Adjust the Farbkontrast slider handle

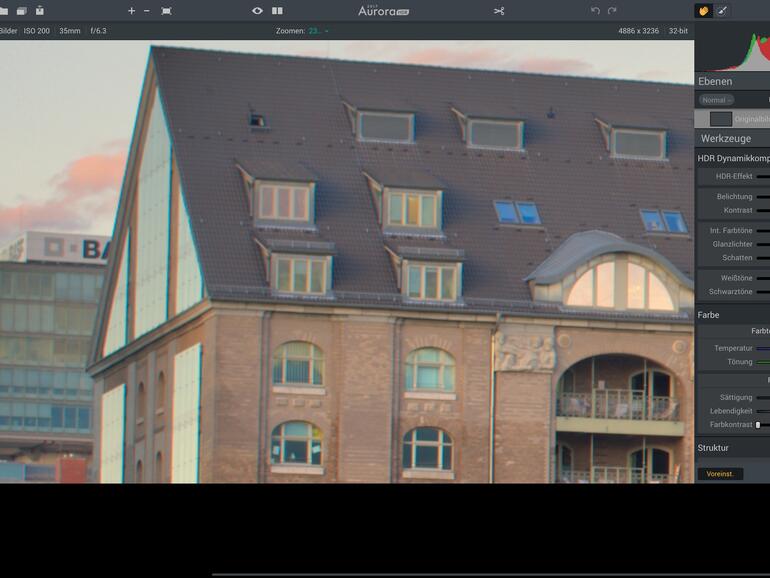pos(758,425)
